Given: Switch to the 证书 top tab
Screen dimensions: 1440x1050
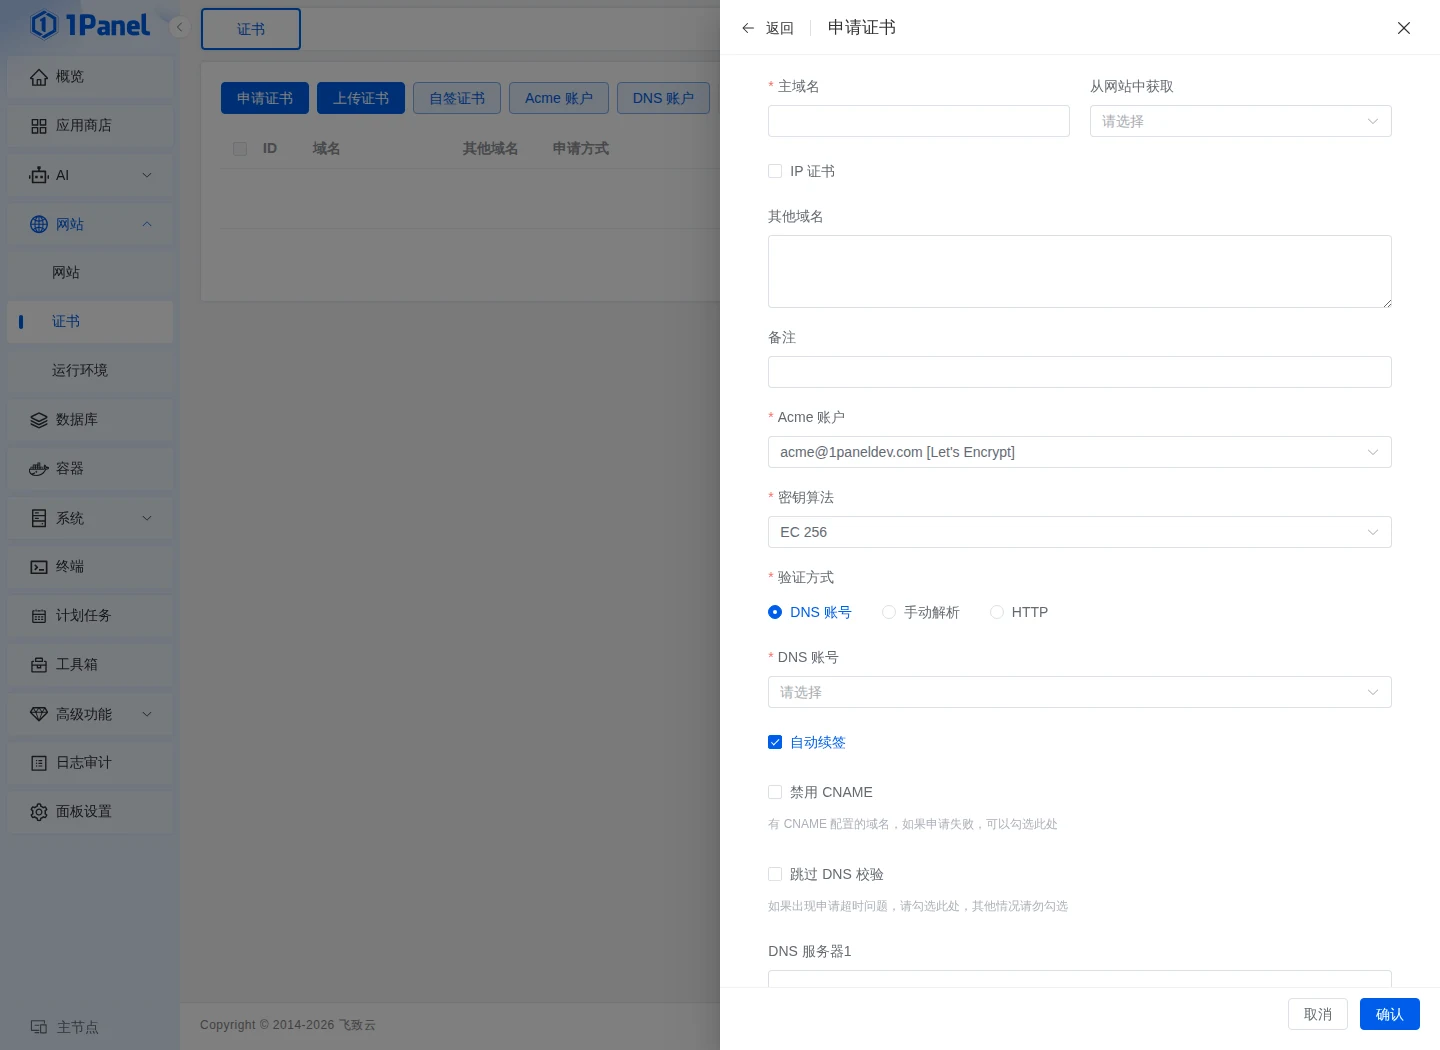Looking at the screenshot, I should click(x=251, y=29).
